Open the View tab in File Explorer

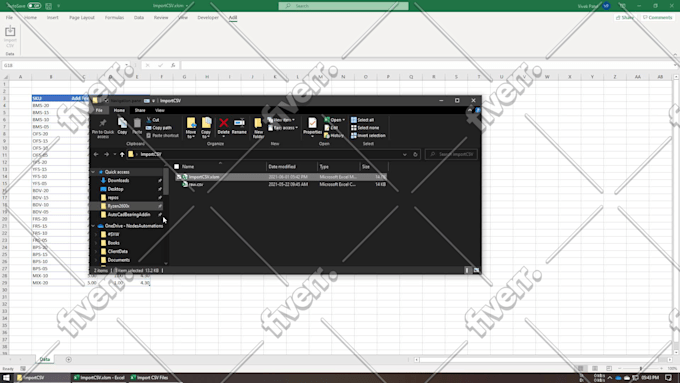(160, 110)
